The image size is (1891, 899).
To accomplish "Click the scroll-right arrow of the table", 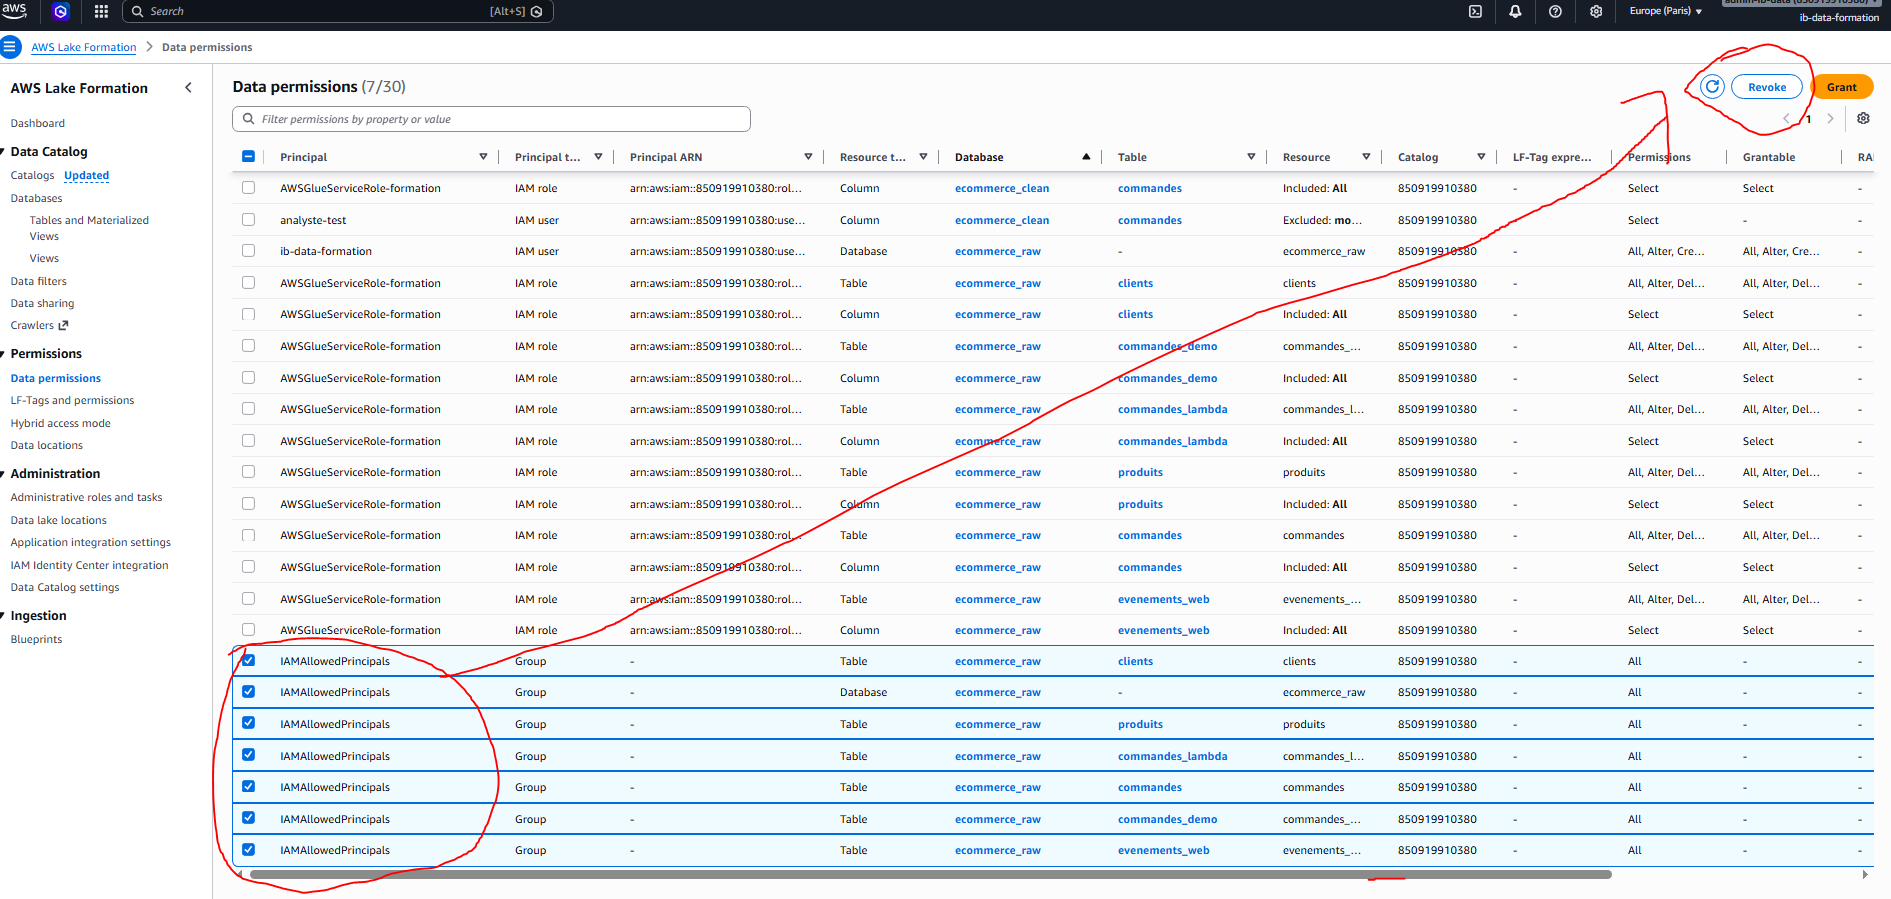I will 1865,874.
